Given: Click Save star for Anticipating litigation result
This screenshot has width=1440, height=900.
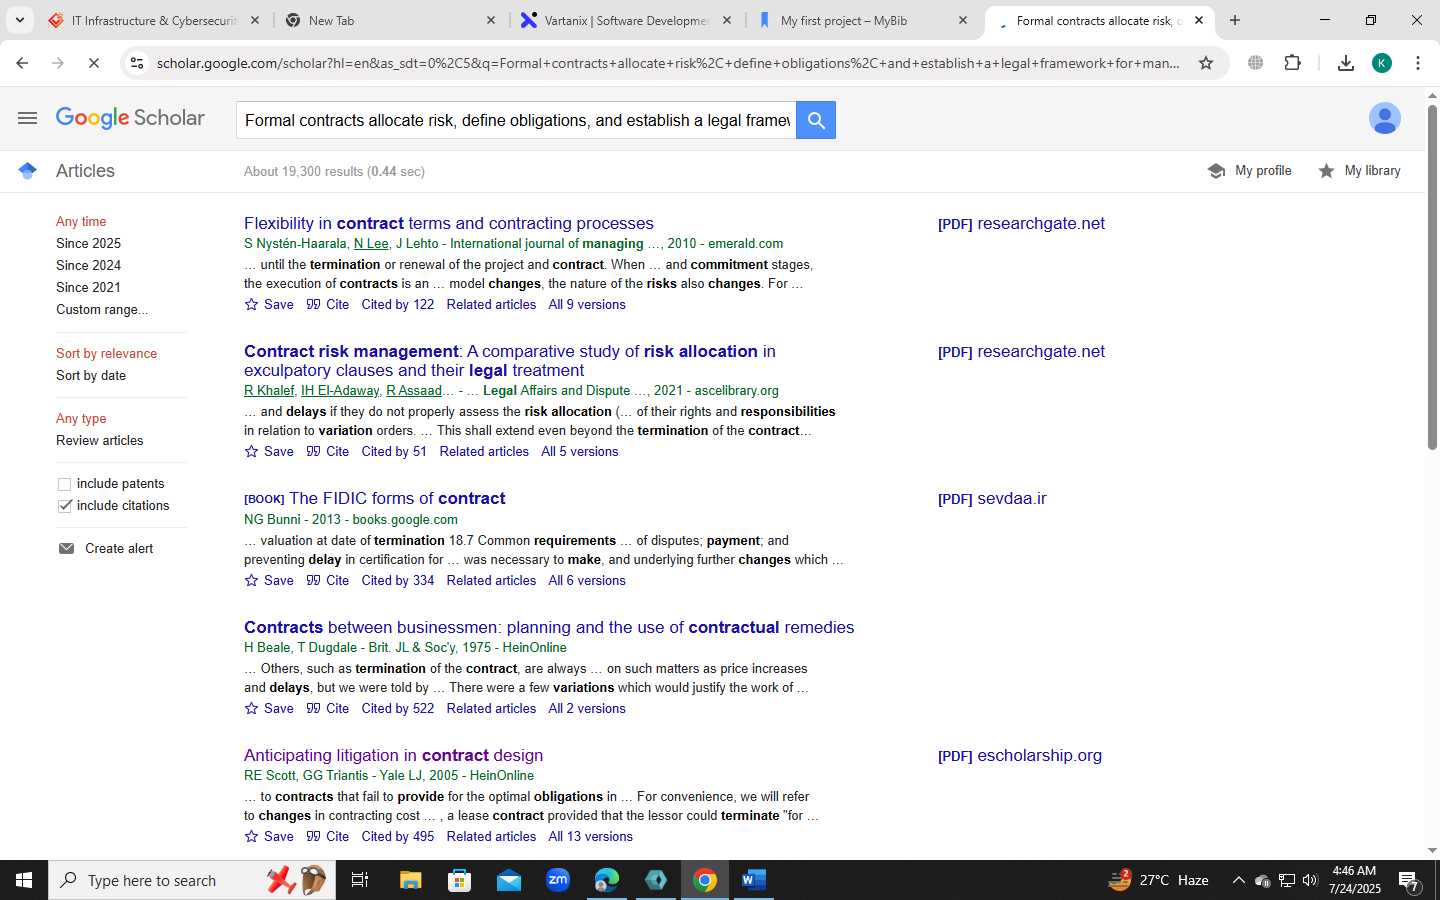Looking at the screenshot, I should [x=251, y=836].
